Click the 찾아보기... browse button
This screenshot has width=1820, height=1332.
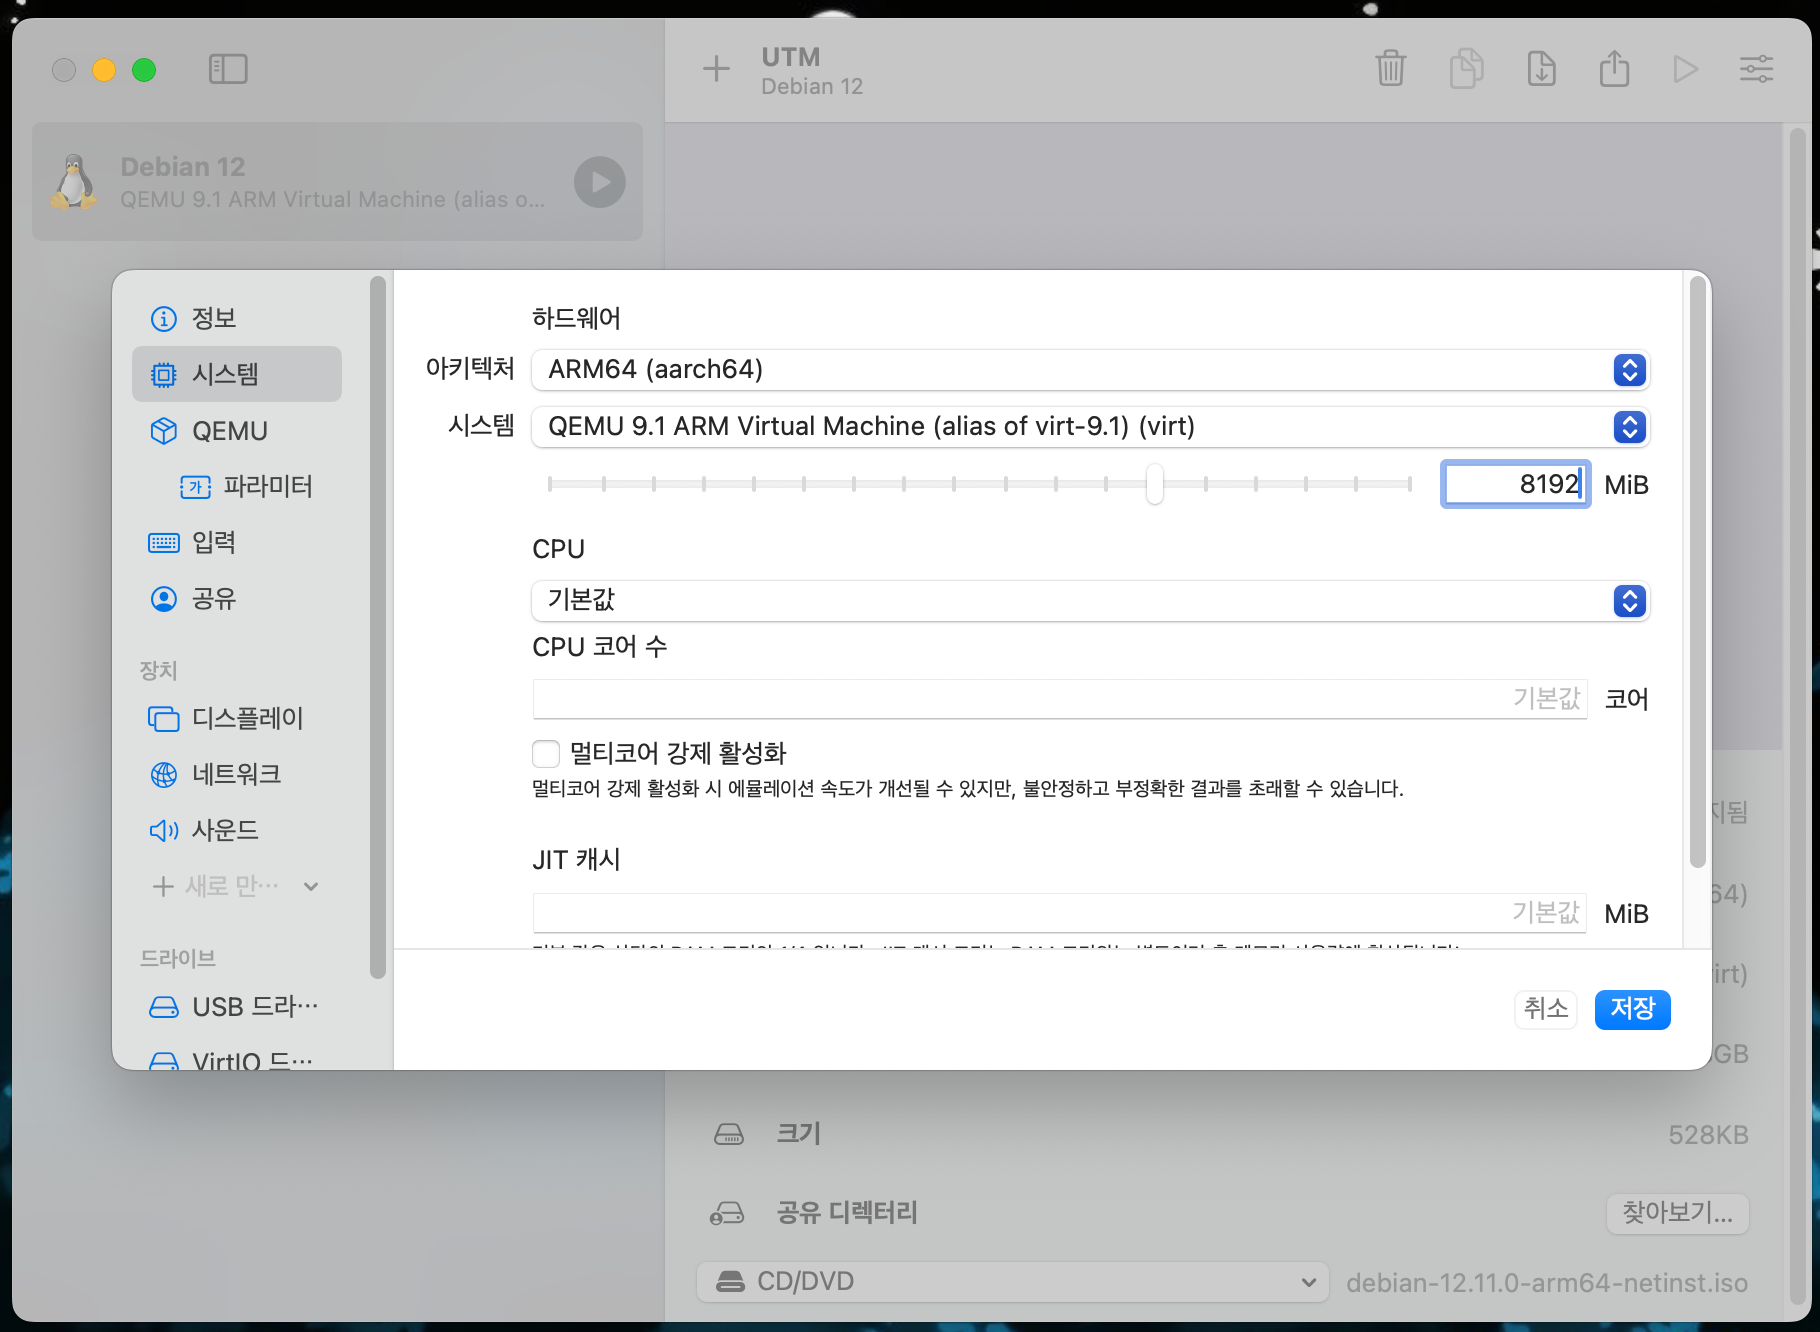pos(1678,1213)
